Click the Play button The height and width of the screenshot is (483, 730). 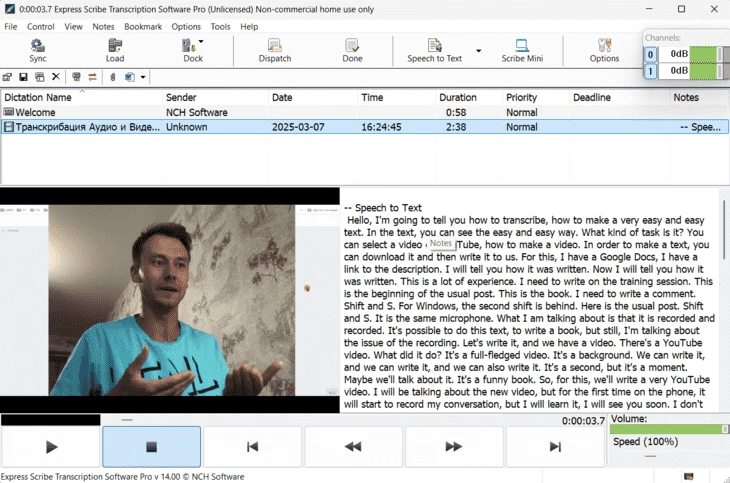[51, 447]
